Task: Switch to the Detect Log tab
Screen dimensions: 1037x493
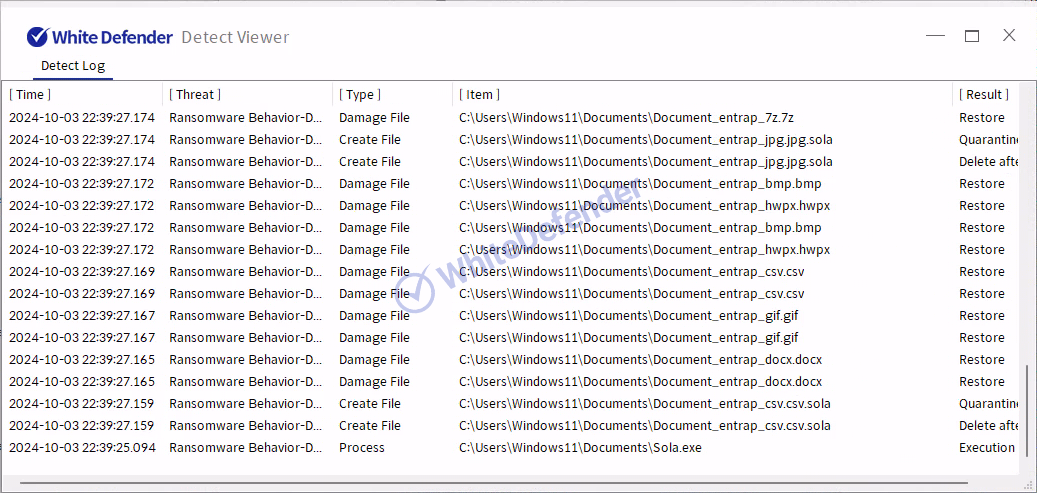Action: point(73,66)
